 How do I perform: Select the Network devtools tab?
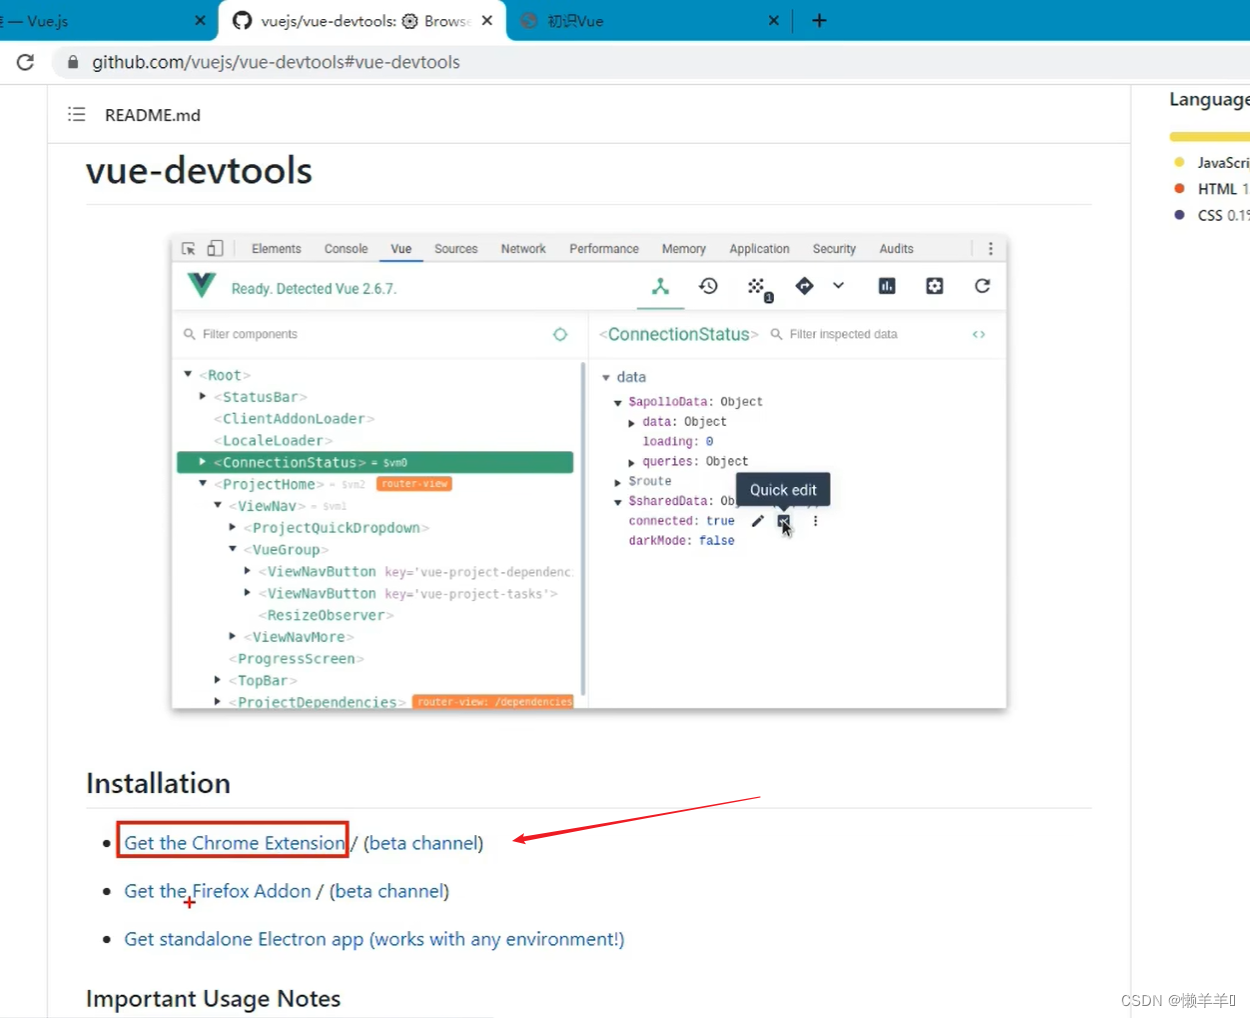pos(523,249)
